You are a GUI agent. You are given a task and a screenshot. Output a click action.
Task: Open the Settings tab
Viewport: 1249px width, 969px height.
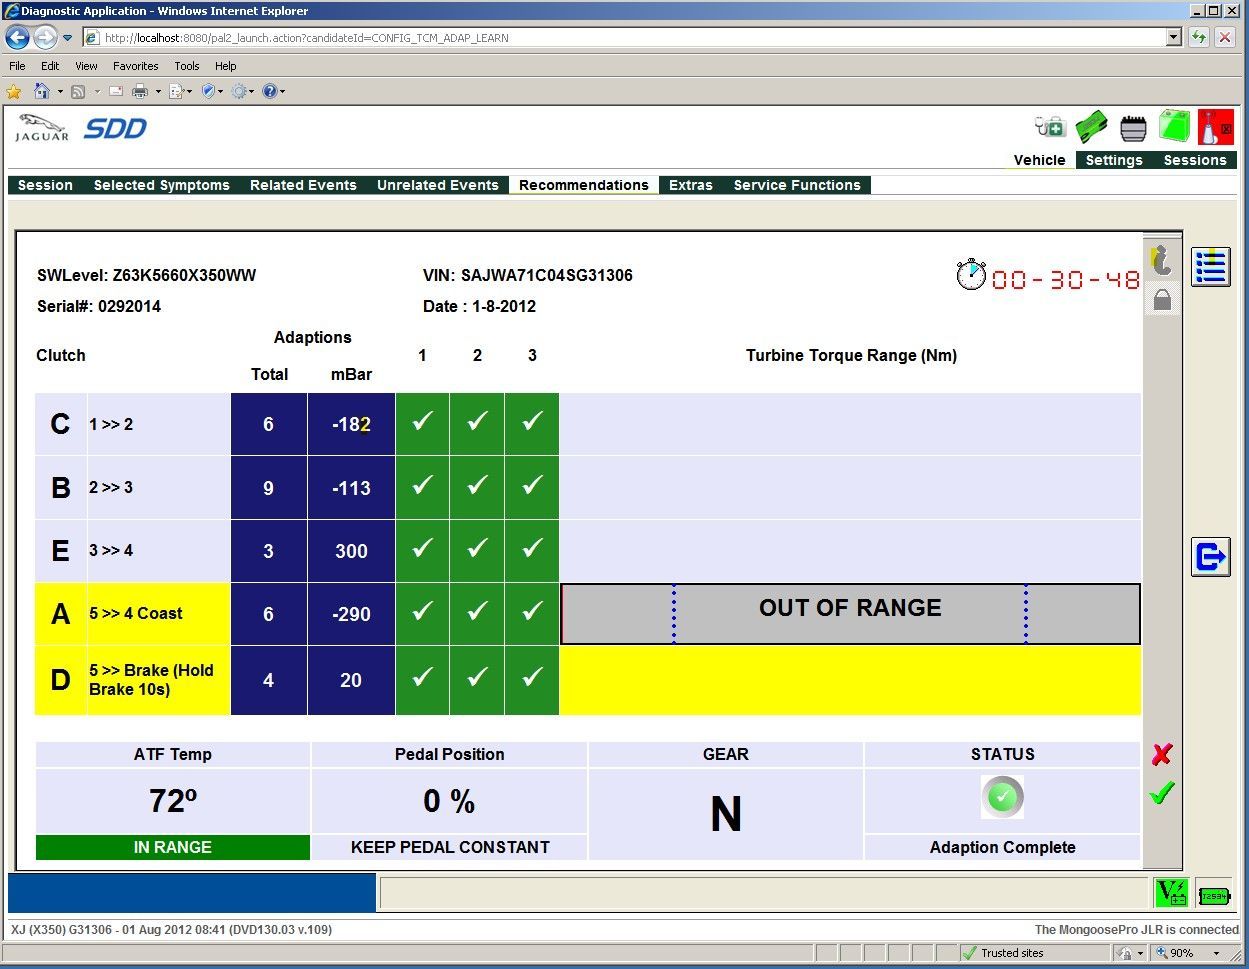(x=1113, y=160)
